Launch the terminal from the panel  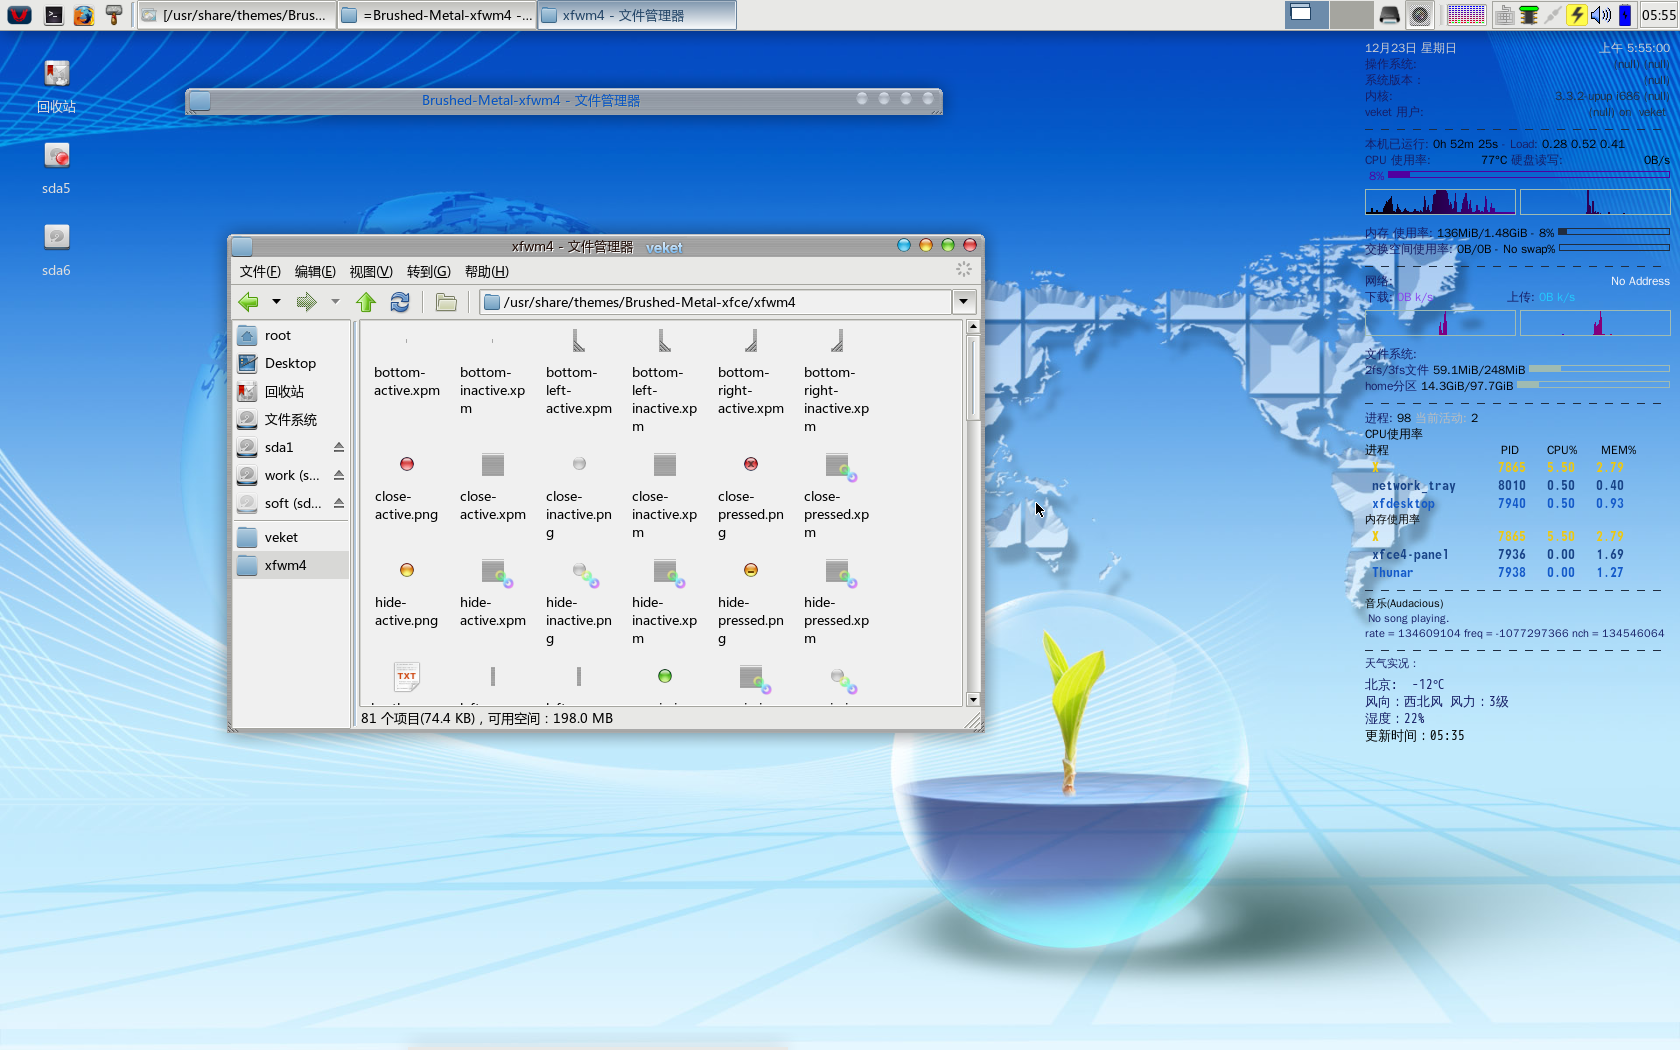(54, 15)
